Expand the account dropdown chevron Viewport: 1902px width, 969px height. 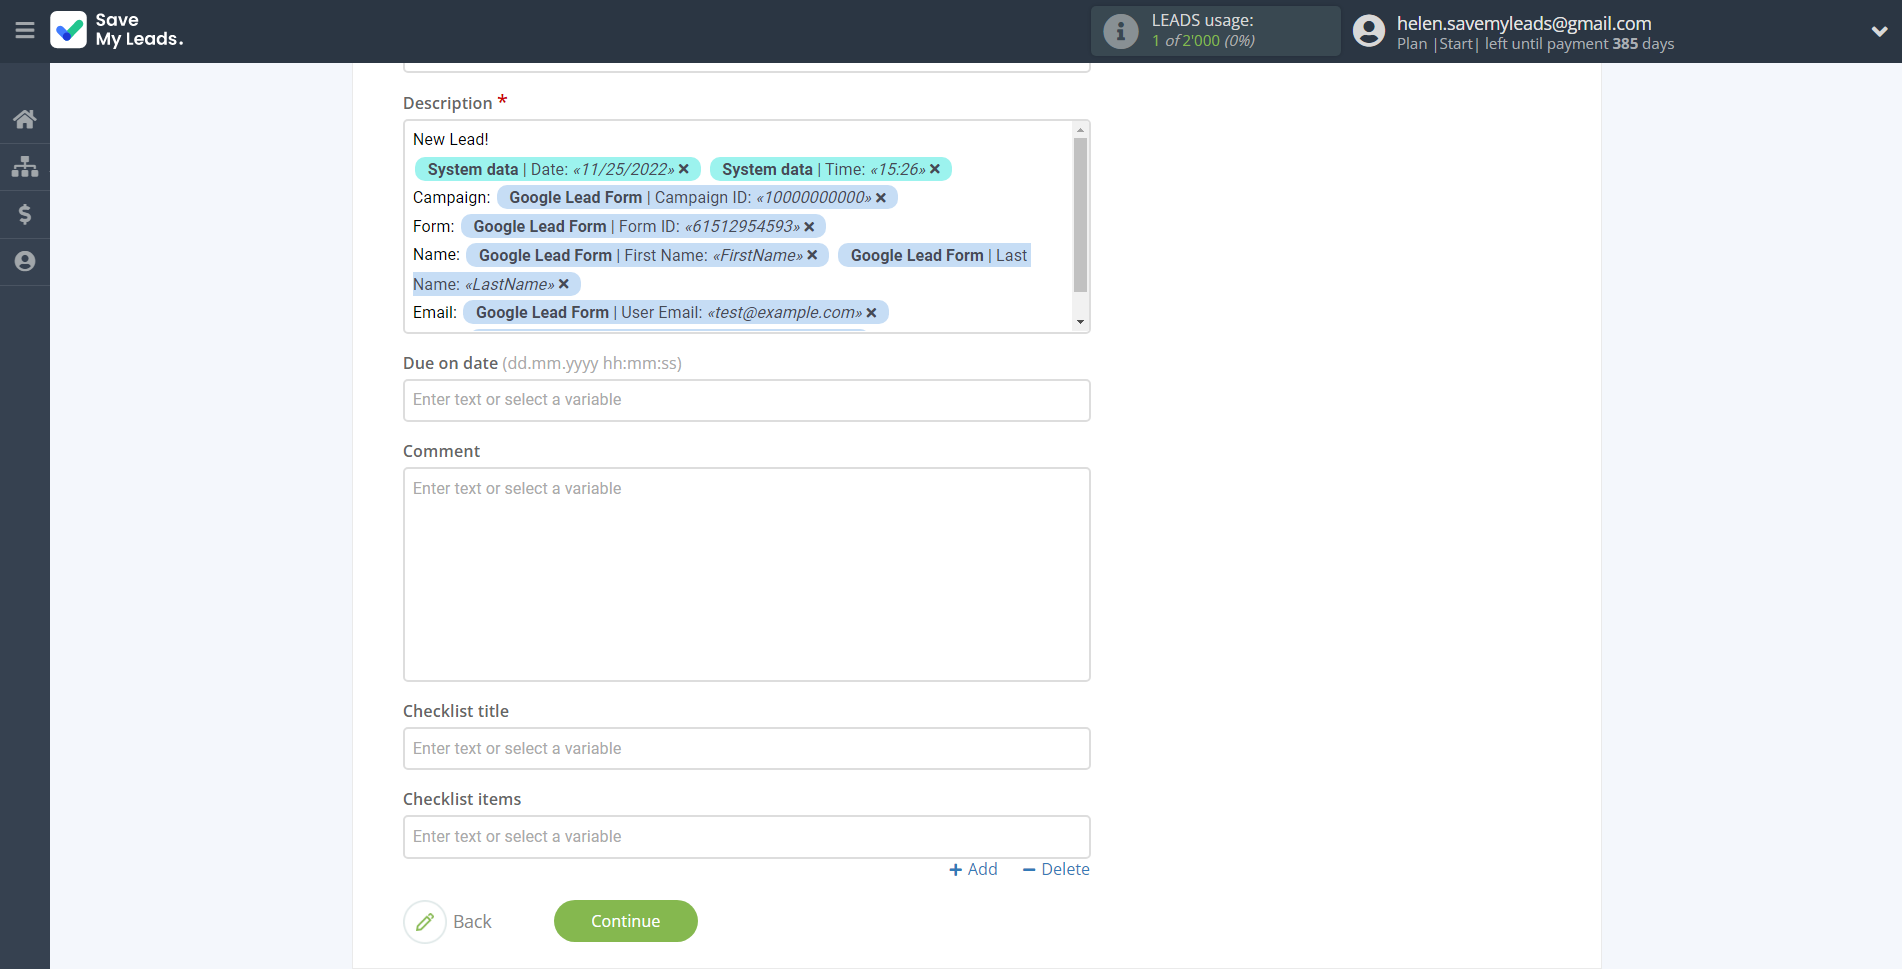point(1879,31)
